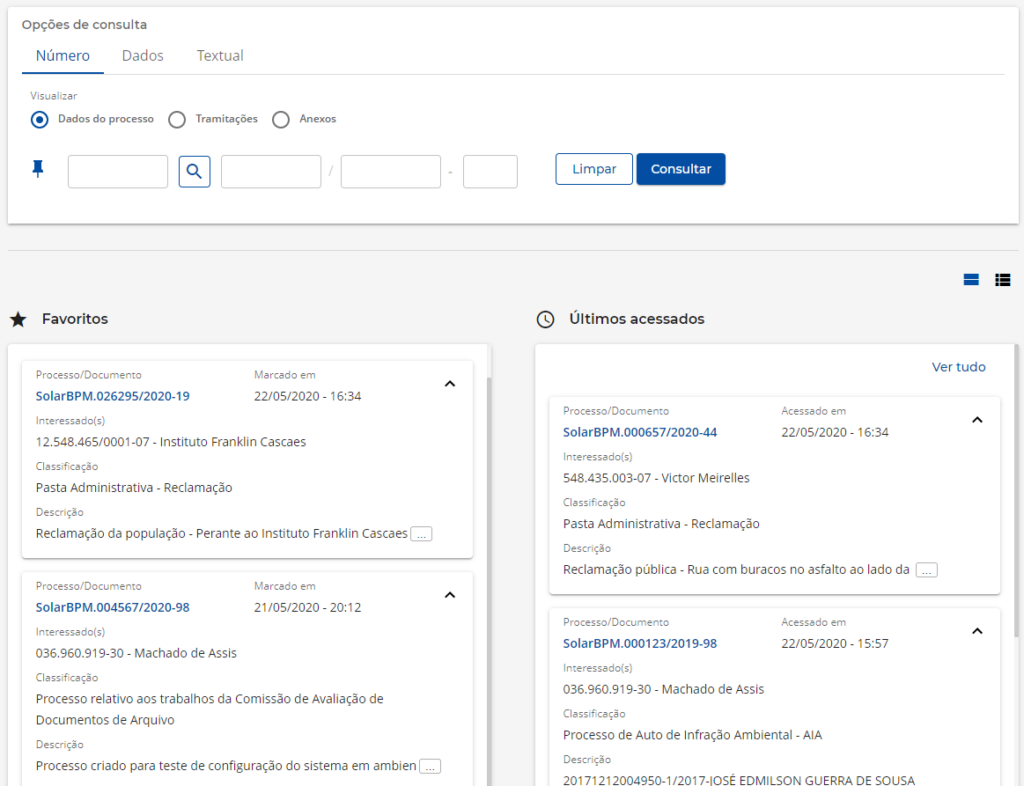Collapse the SolarBPM.004567/2020-98 card
The image size is (1024, 786).
tap(450, 595)
